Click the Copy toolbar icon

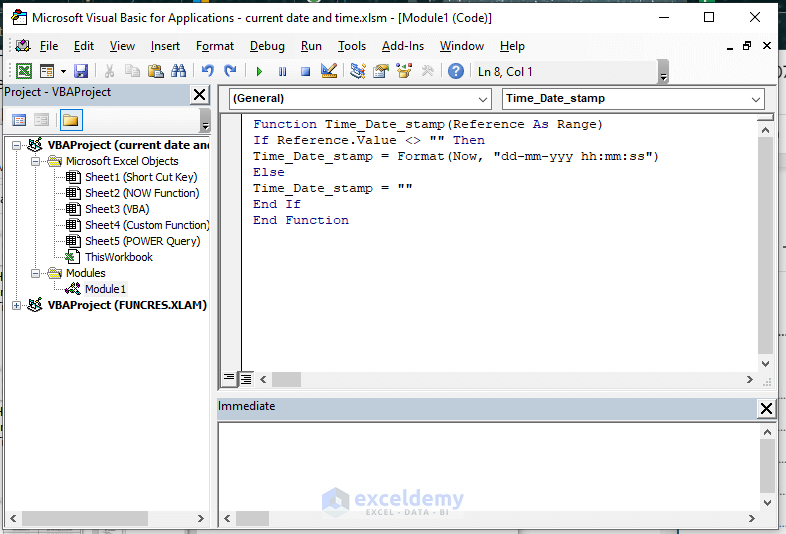pos(132,71)
